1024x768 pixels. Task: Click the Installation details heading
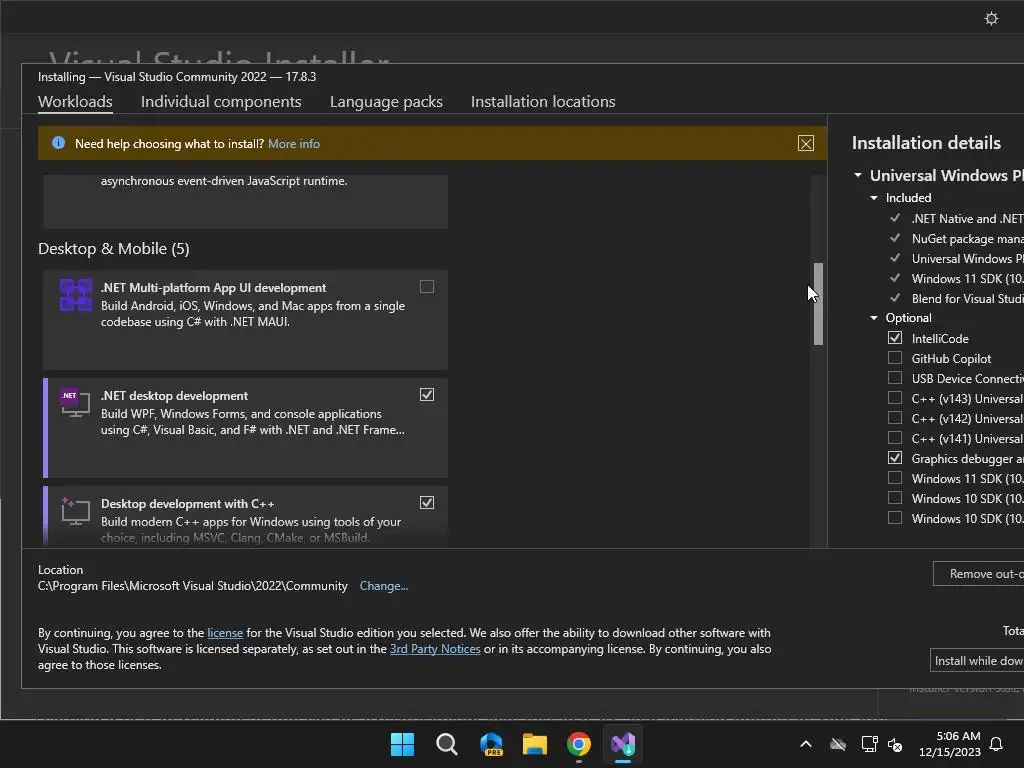926,143
